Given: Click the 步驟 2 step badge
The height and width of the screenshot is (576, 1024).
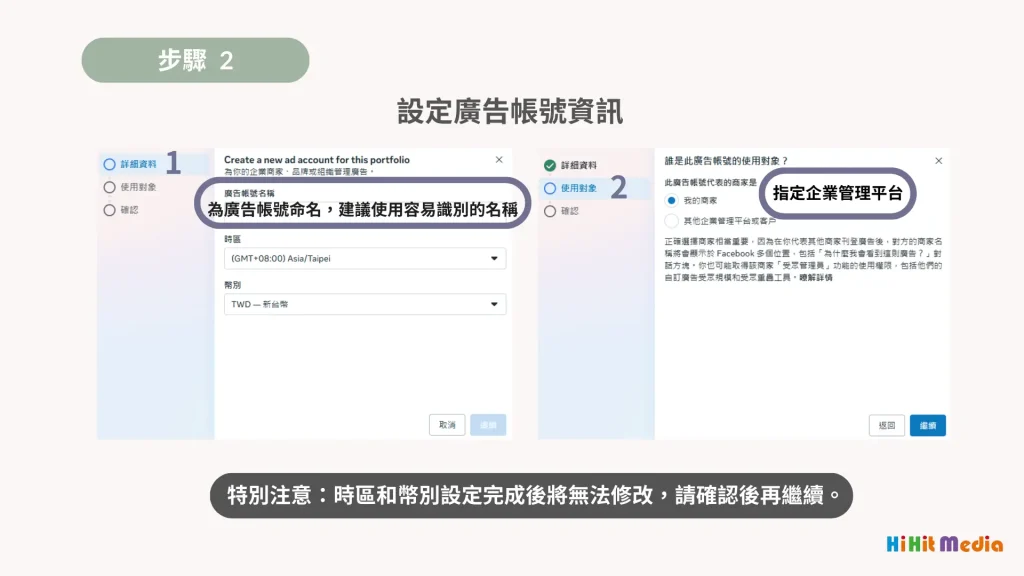Looking at the screenshot, I should click(x=195, y=60).
